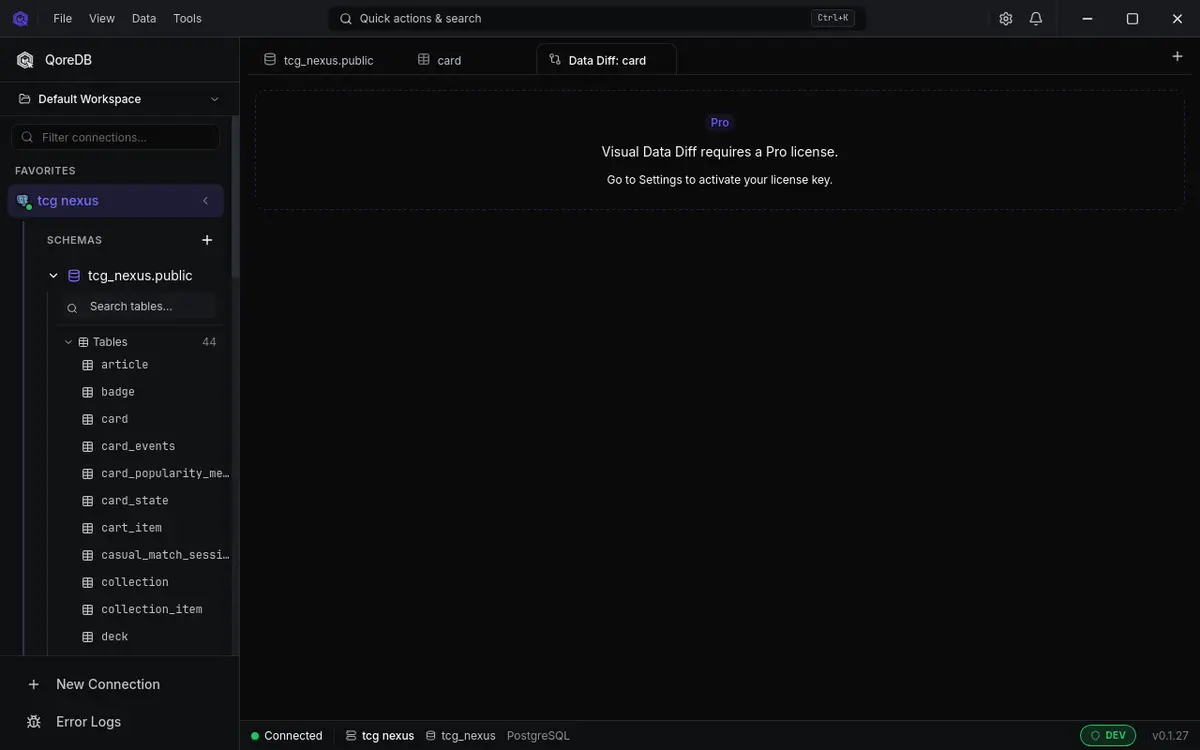Click the QoreDB logo in title bar
The image size is (1200, 750).
20,18
